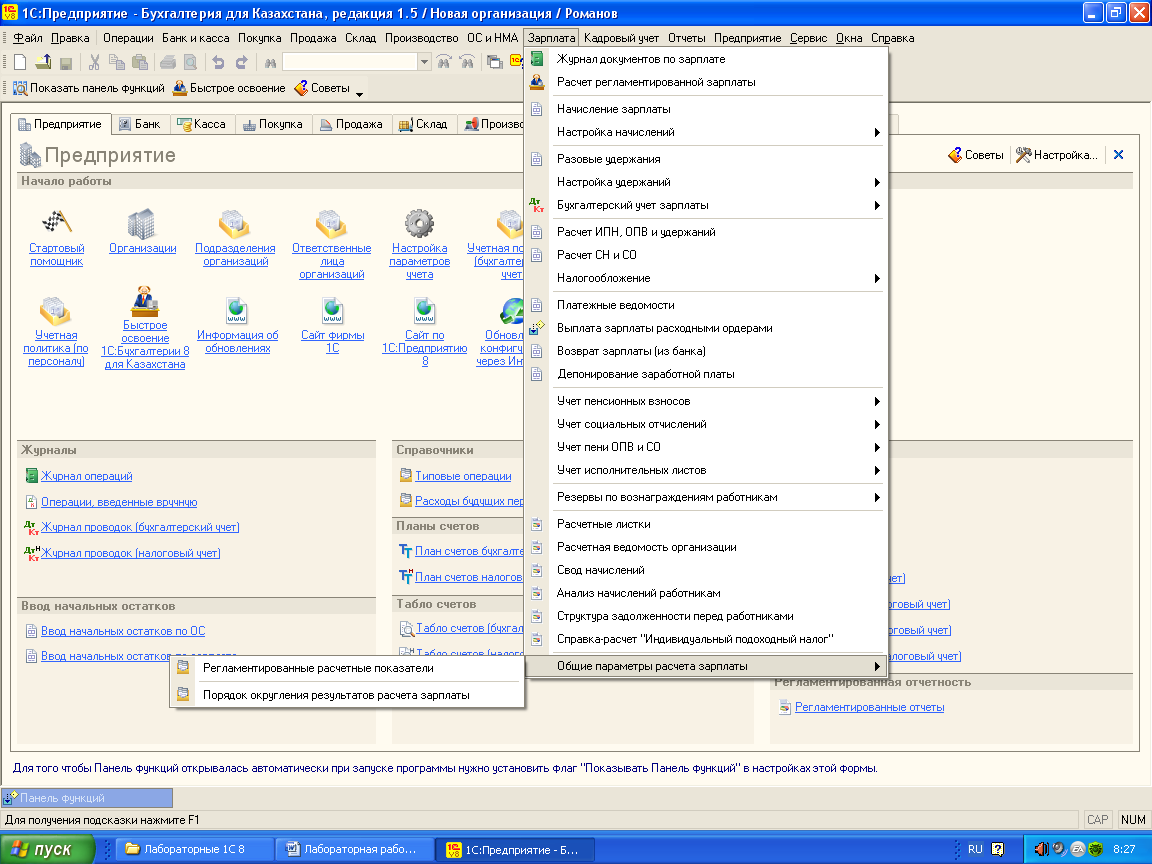Switch to the Банк tab

pos(140,124)
